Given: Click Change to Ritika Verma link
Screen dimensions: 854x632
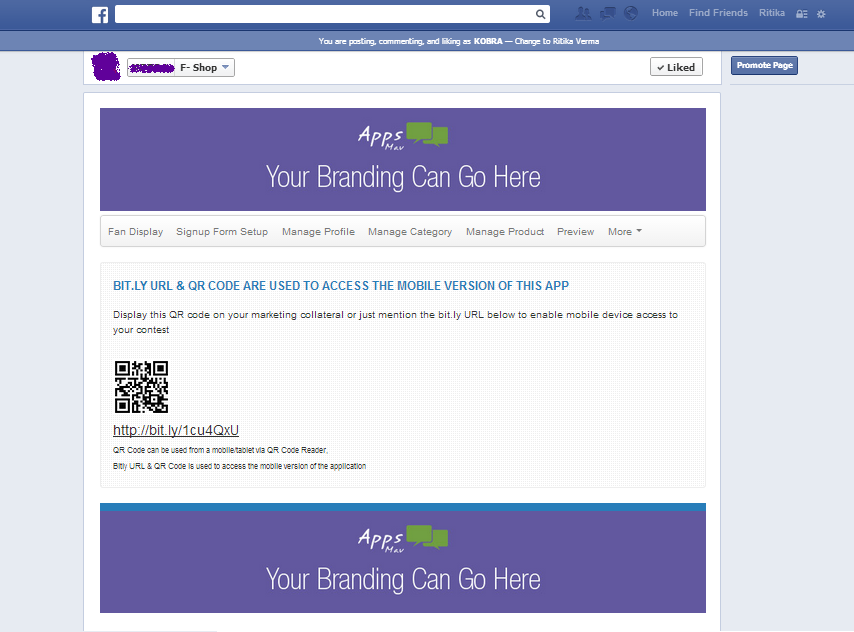Looking at the screenshot, I should coord(557,41).
